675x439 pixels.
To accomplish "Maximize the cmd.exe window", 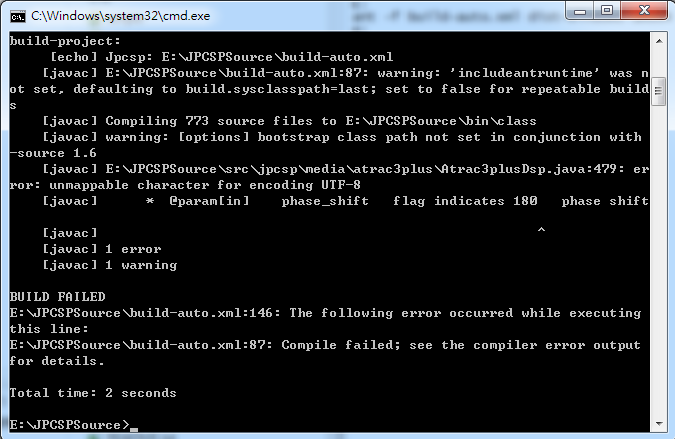I will click(607, 11).
